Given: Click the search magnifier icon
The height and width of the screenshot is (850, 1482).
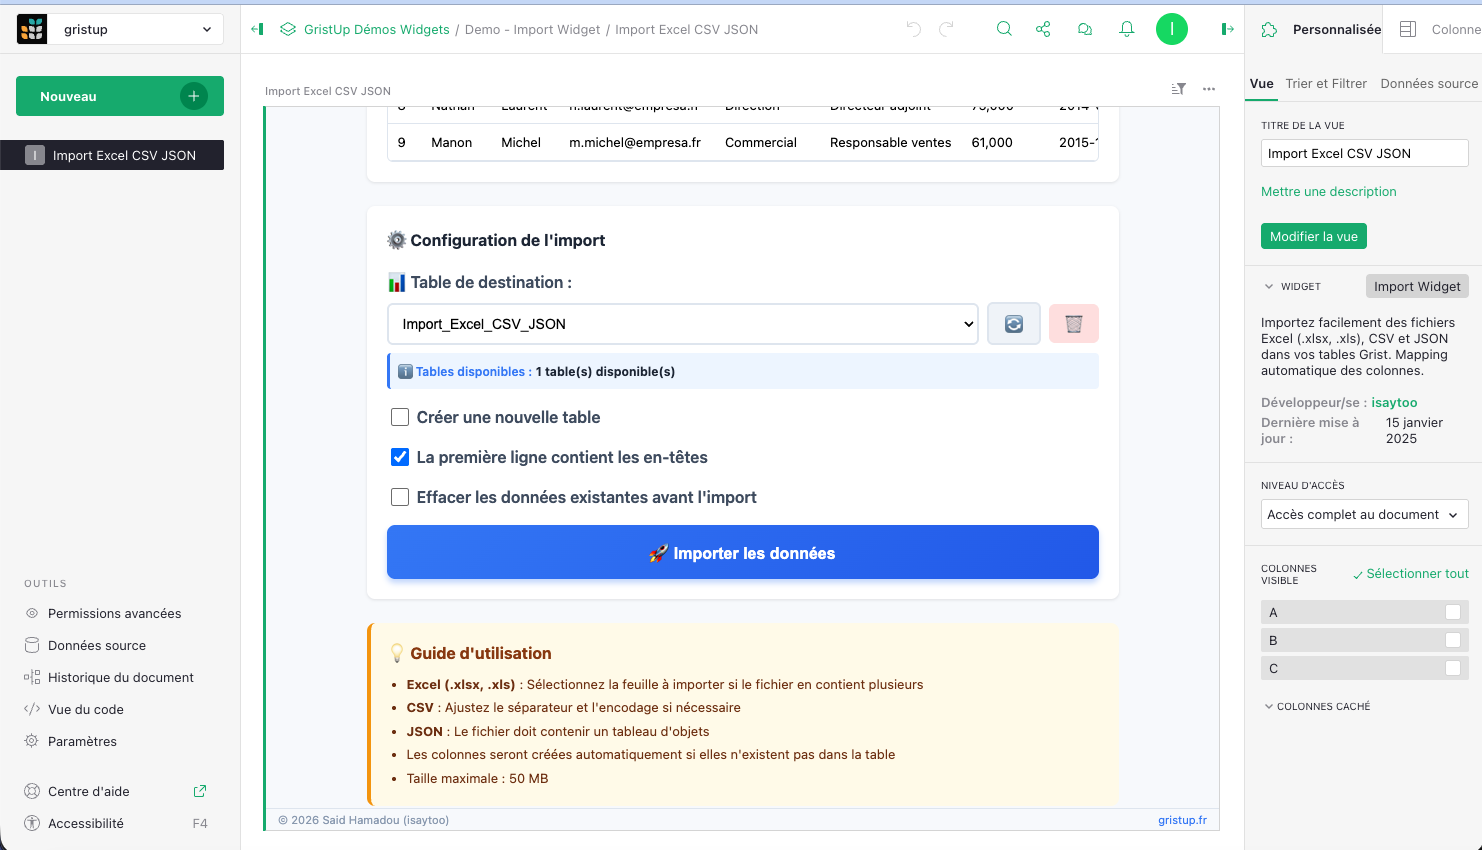Looking at the screenshot, I should (x=1004, y=29).
